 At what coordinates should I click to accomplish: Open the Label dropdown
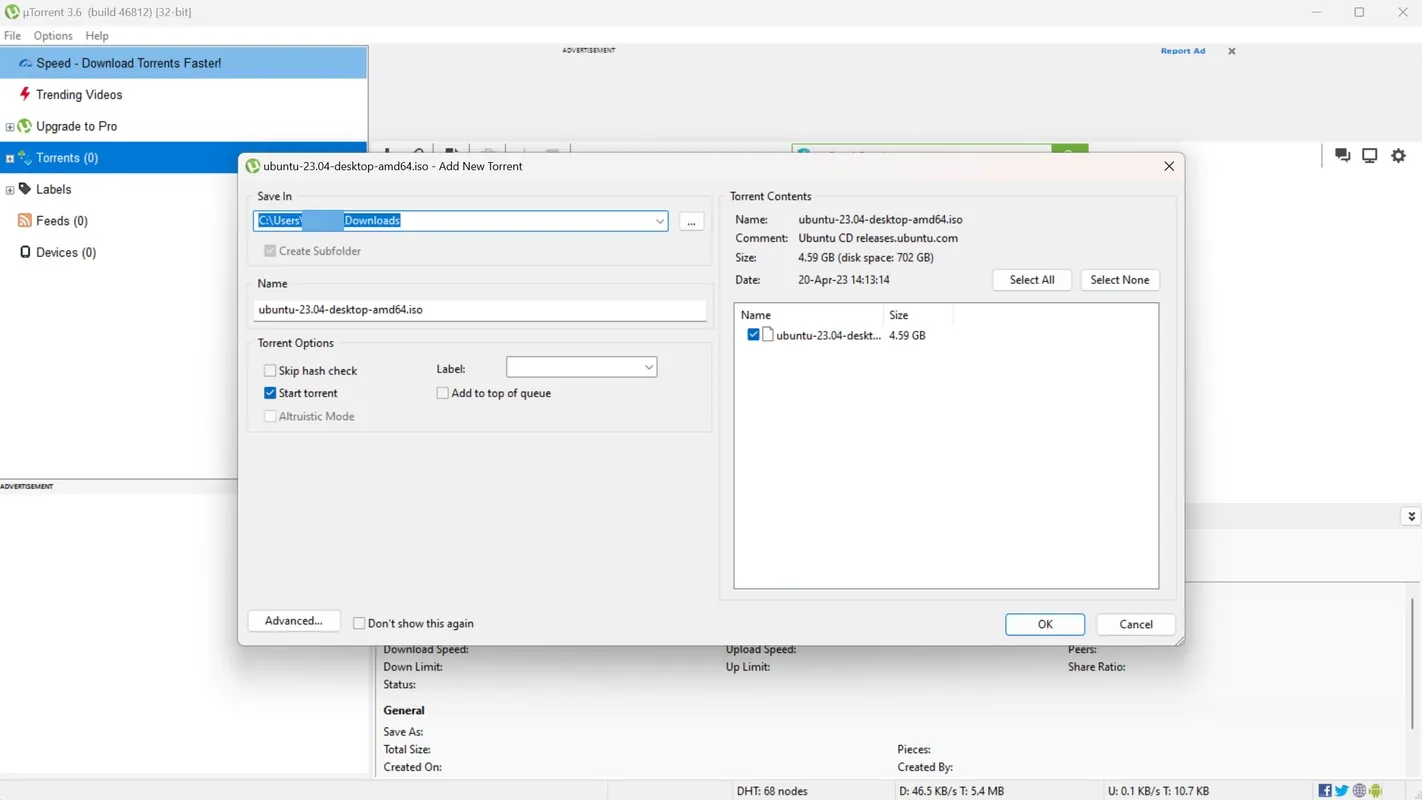point(581,368)
